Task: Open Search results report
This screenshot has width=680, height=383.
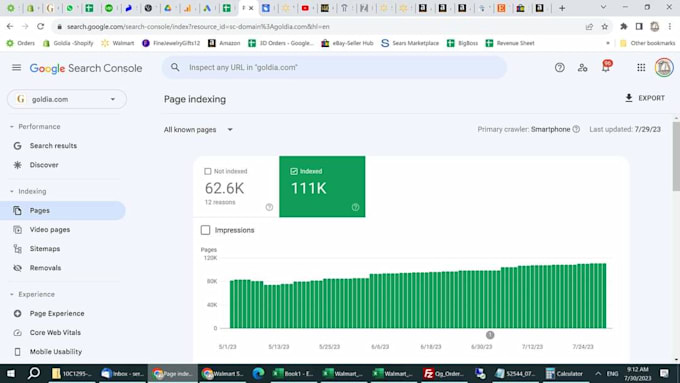Action: (x=53, y=146)
